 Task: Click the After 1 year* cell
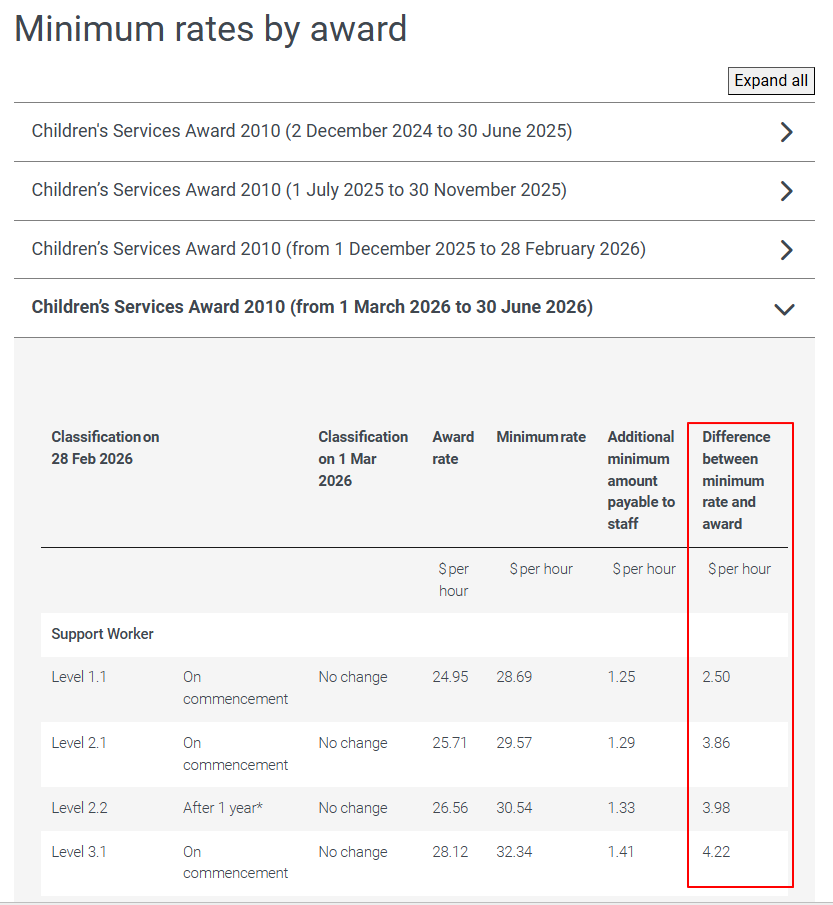click(x=223, y=808)
